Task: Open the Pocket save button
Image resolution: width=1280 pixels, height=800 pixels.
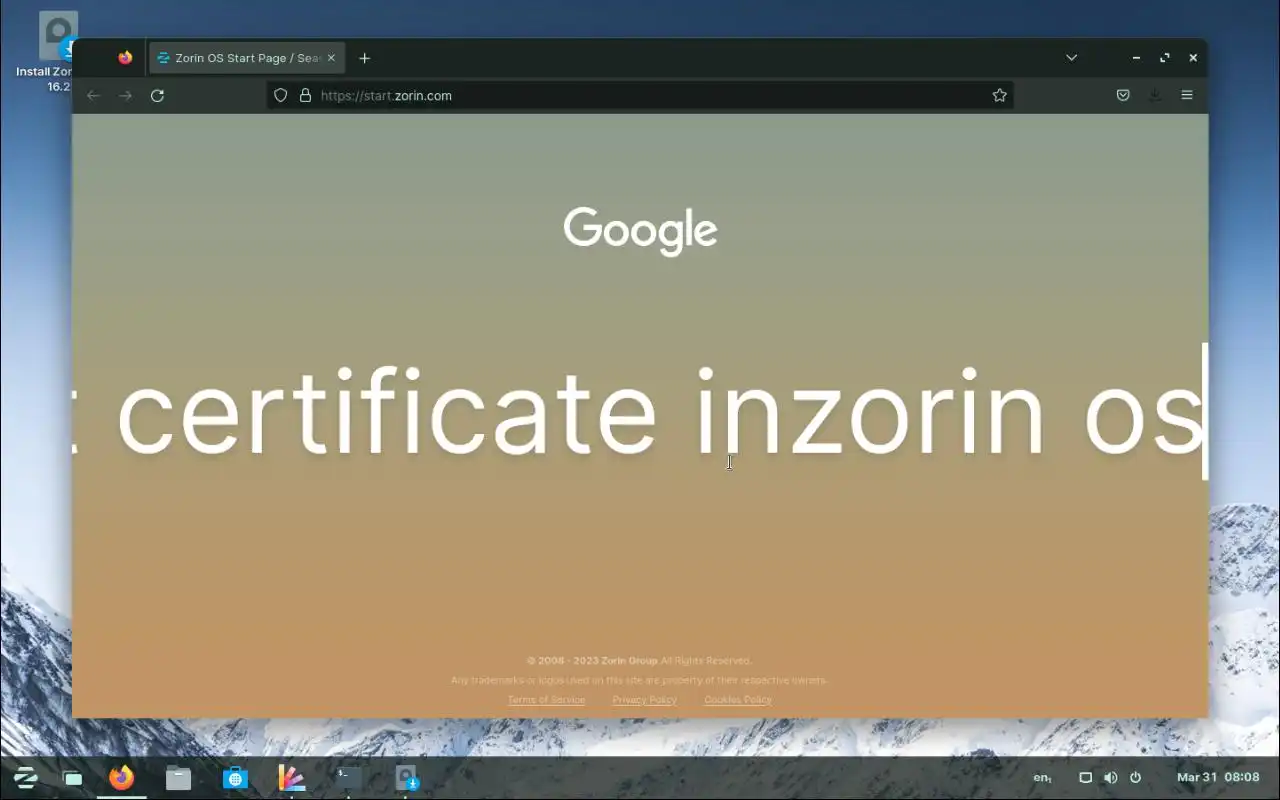Action: 1123,95
